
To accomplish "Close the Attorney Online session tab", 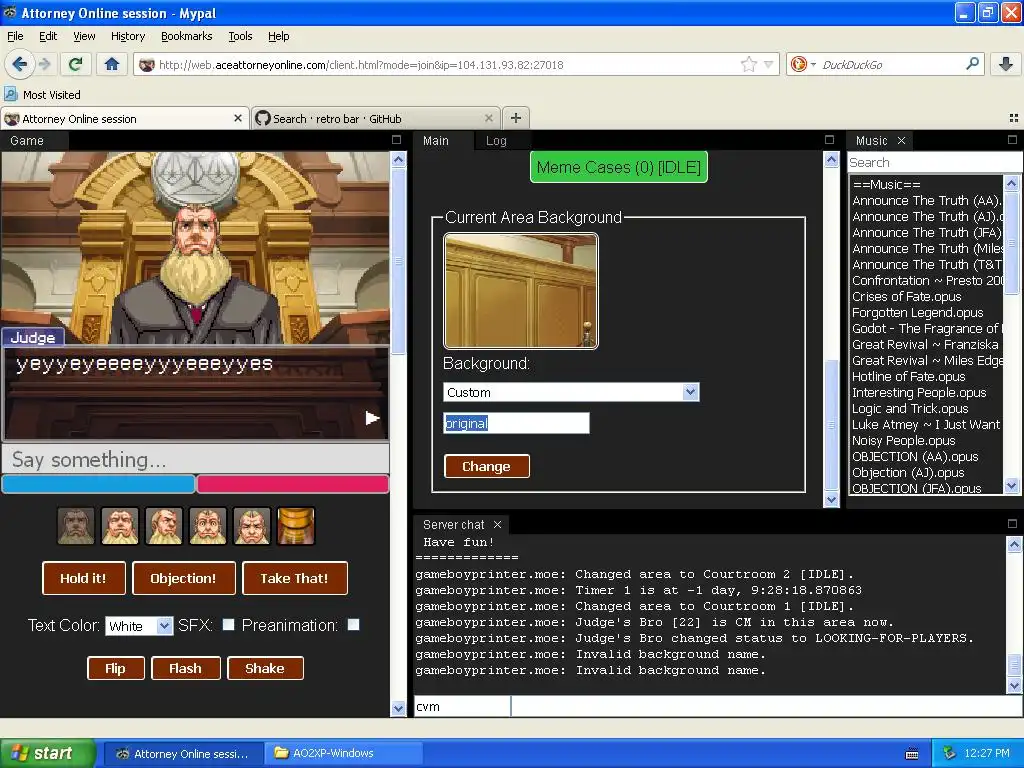I will pyautogui.click(x=238, y=118).
